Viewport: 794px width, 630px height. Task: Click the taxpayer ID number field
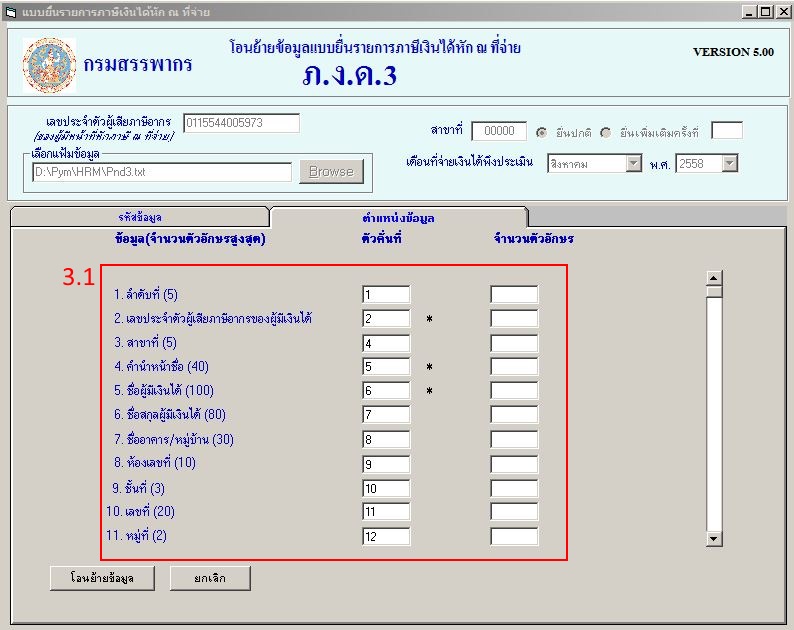pos(241,123)
